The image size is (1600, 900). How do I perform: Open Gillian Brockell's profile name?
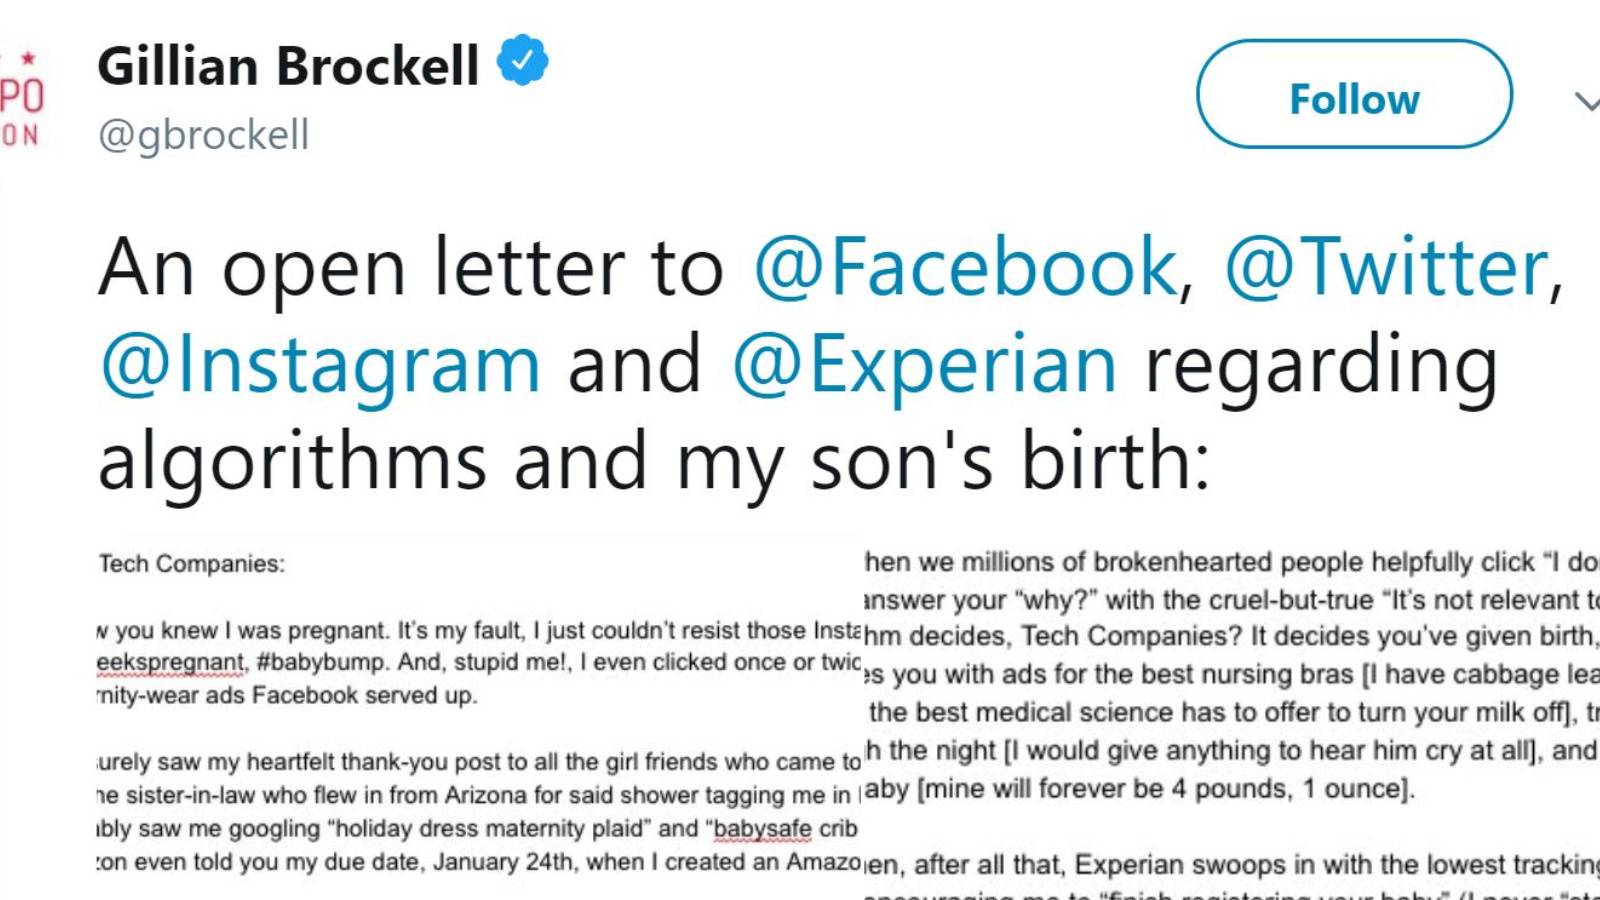[x=288, y=66]
